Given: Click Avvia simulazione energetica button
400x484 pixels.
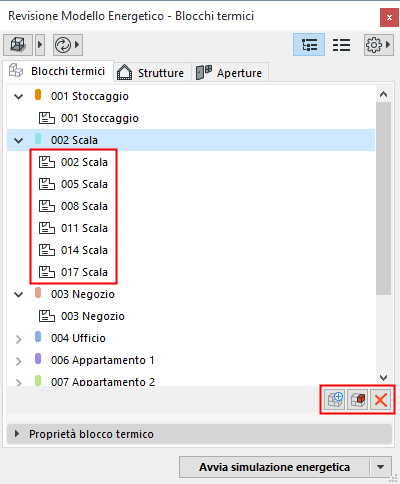Looking at the screenshot, I should [274, 467].
